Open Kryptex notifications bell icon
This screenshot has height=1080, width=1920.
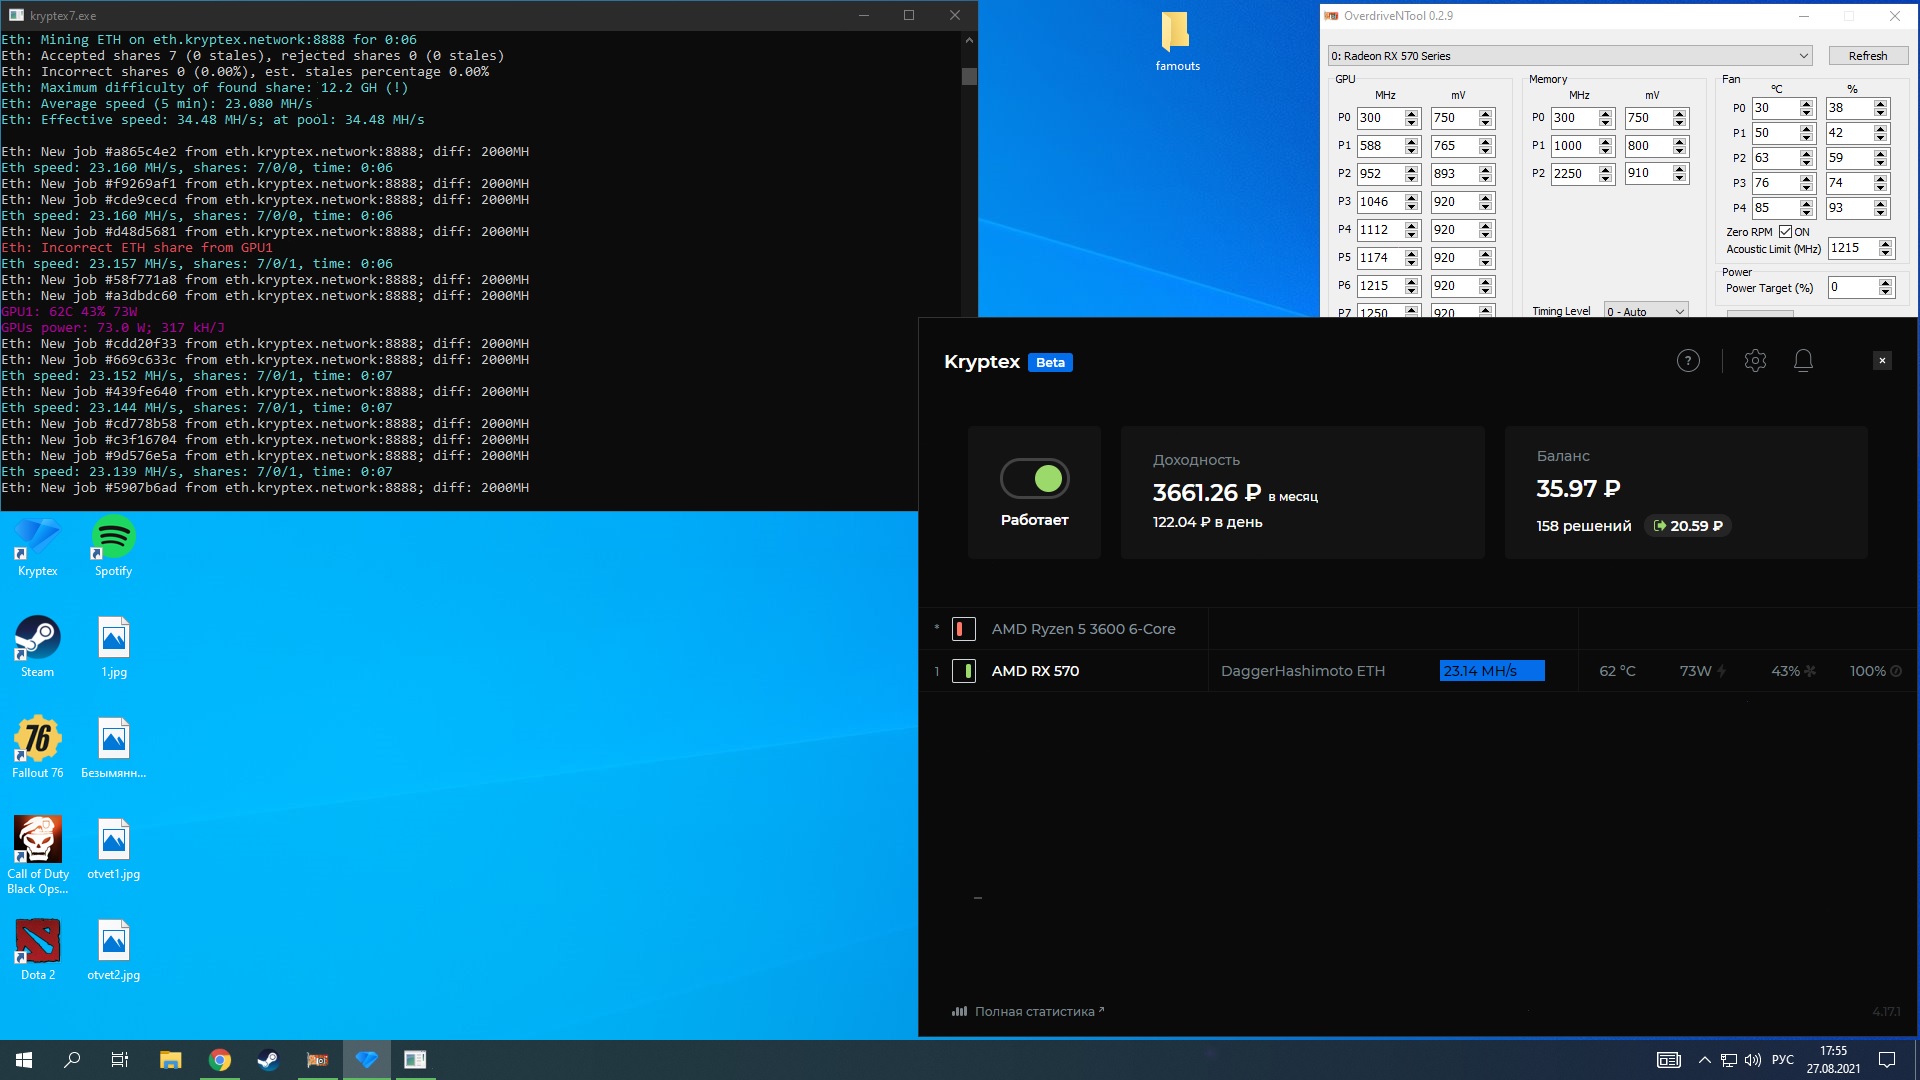[x=1803, y=361]
